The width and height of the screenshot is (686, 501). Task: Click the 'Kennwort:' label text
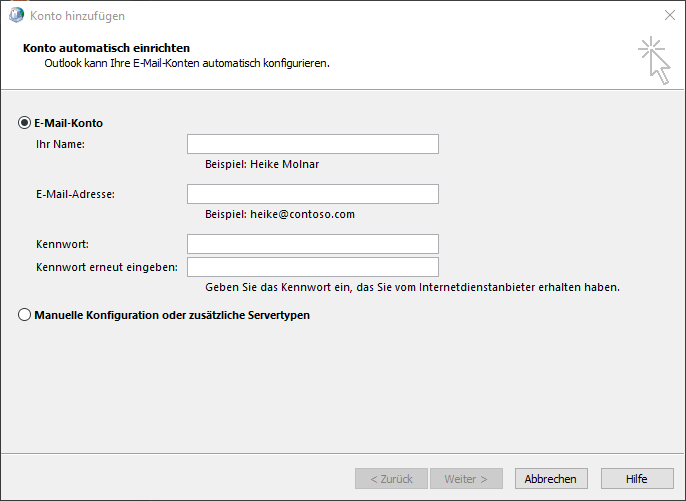coord(63,244)
